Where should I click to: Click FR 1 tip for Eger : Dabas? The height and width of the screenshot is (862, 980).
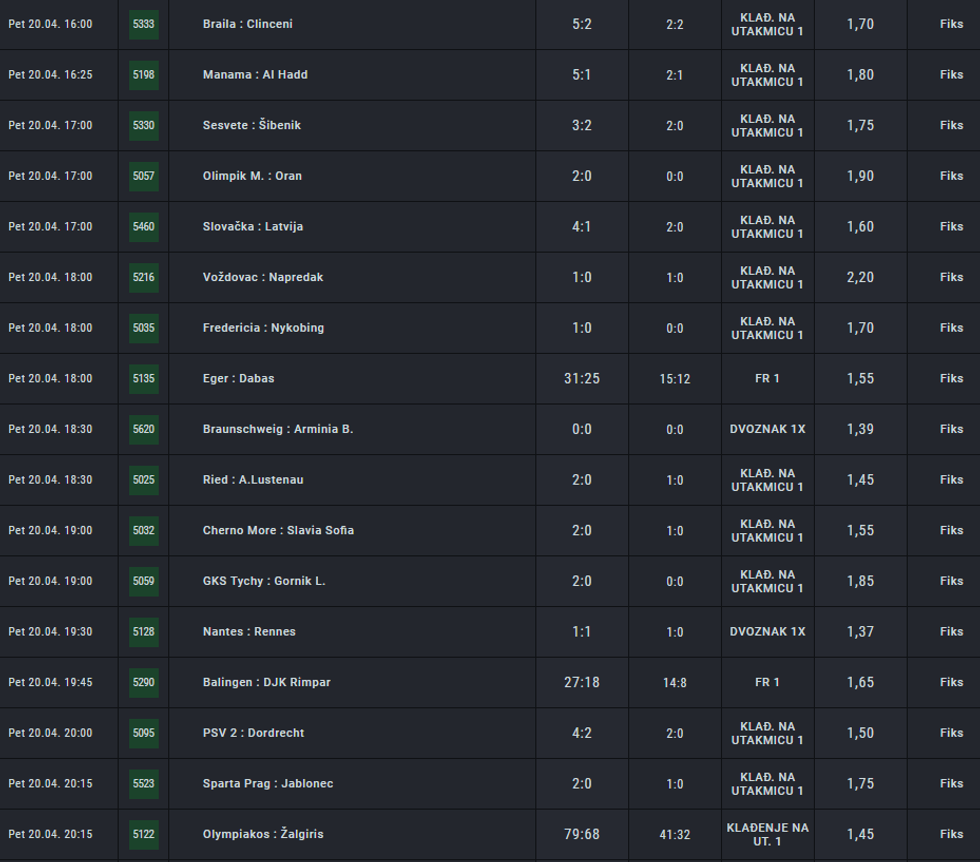(x=767, y=379)
